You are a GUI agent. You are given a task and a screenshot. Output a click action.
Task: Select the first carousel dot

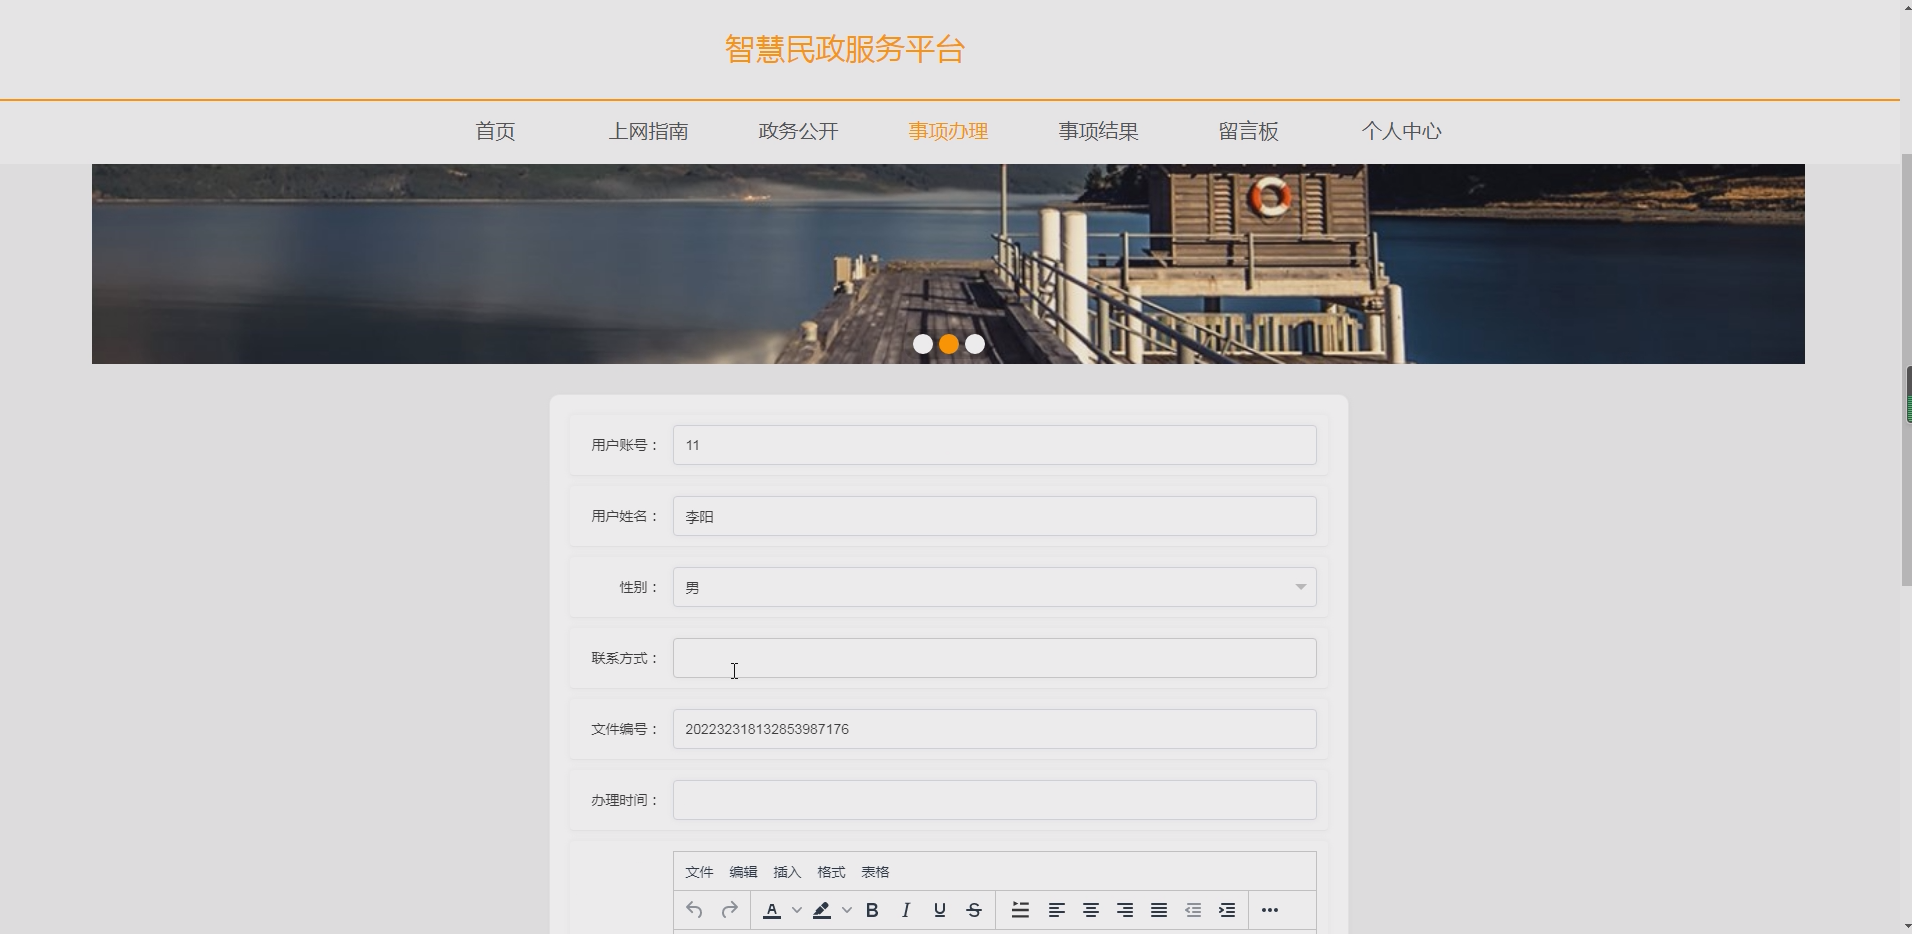[923, 344]
